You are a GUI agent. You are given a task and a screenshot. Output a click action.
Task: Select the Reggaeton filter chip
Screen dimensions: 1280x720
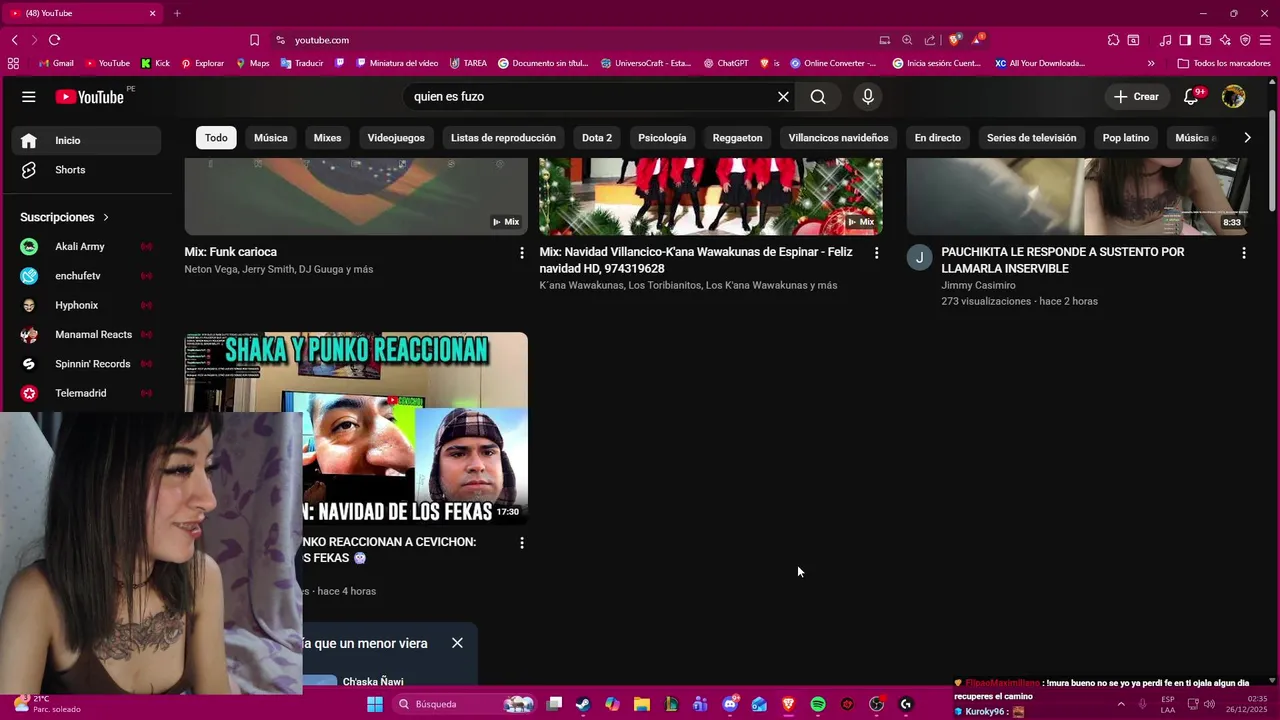click(737, 138)
